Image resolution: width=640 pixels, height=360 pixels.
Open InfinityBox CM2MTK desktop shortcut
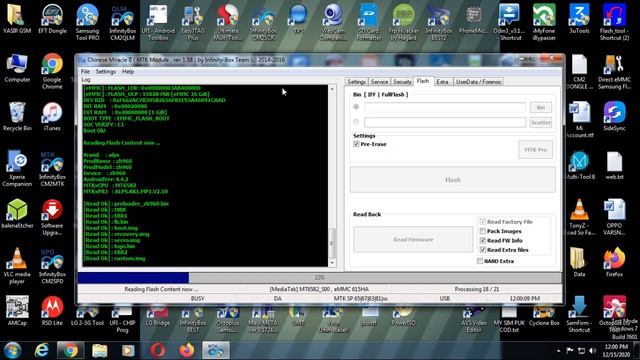[x=52, y=168]
